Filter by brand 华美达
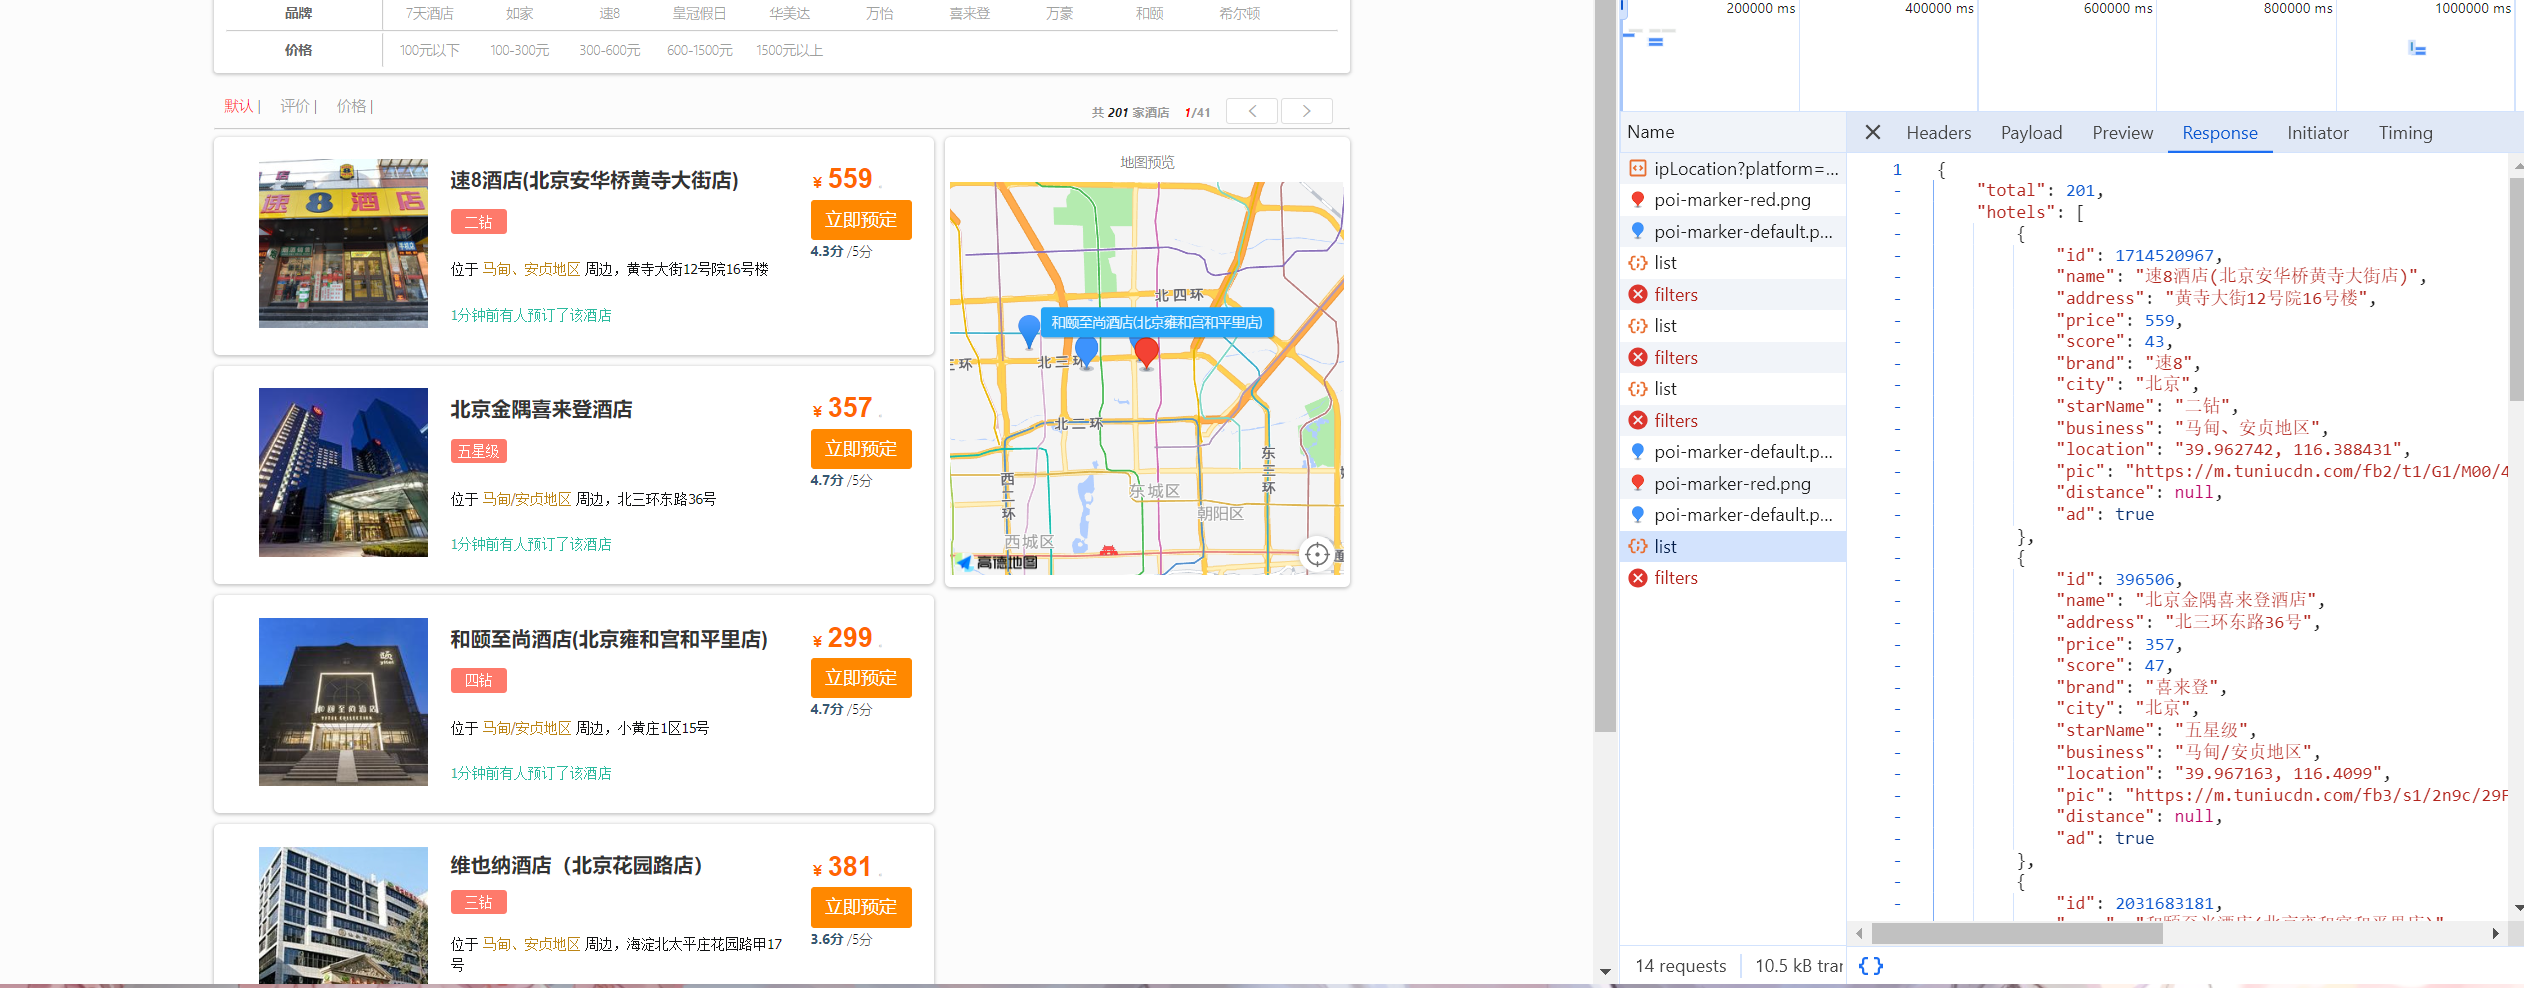Viewport: 2524px width, 988px height. pyautogui.click(x=790, y=13)
